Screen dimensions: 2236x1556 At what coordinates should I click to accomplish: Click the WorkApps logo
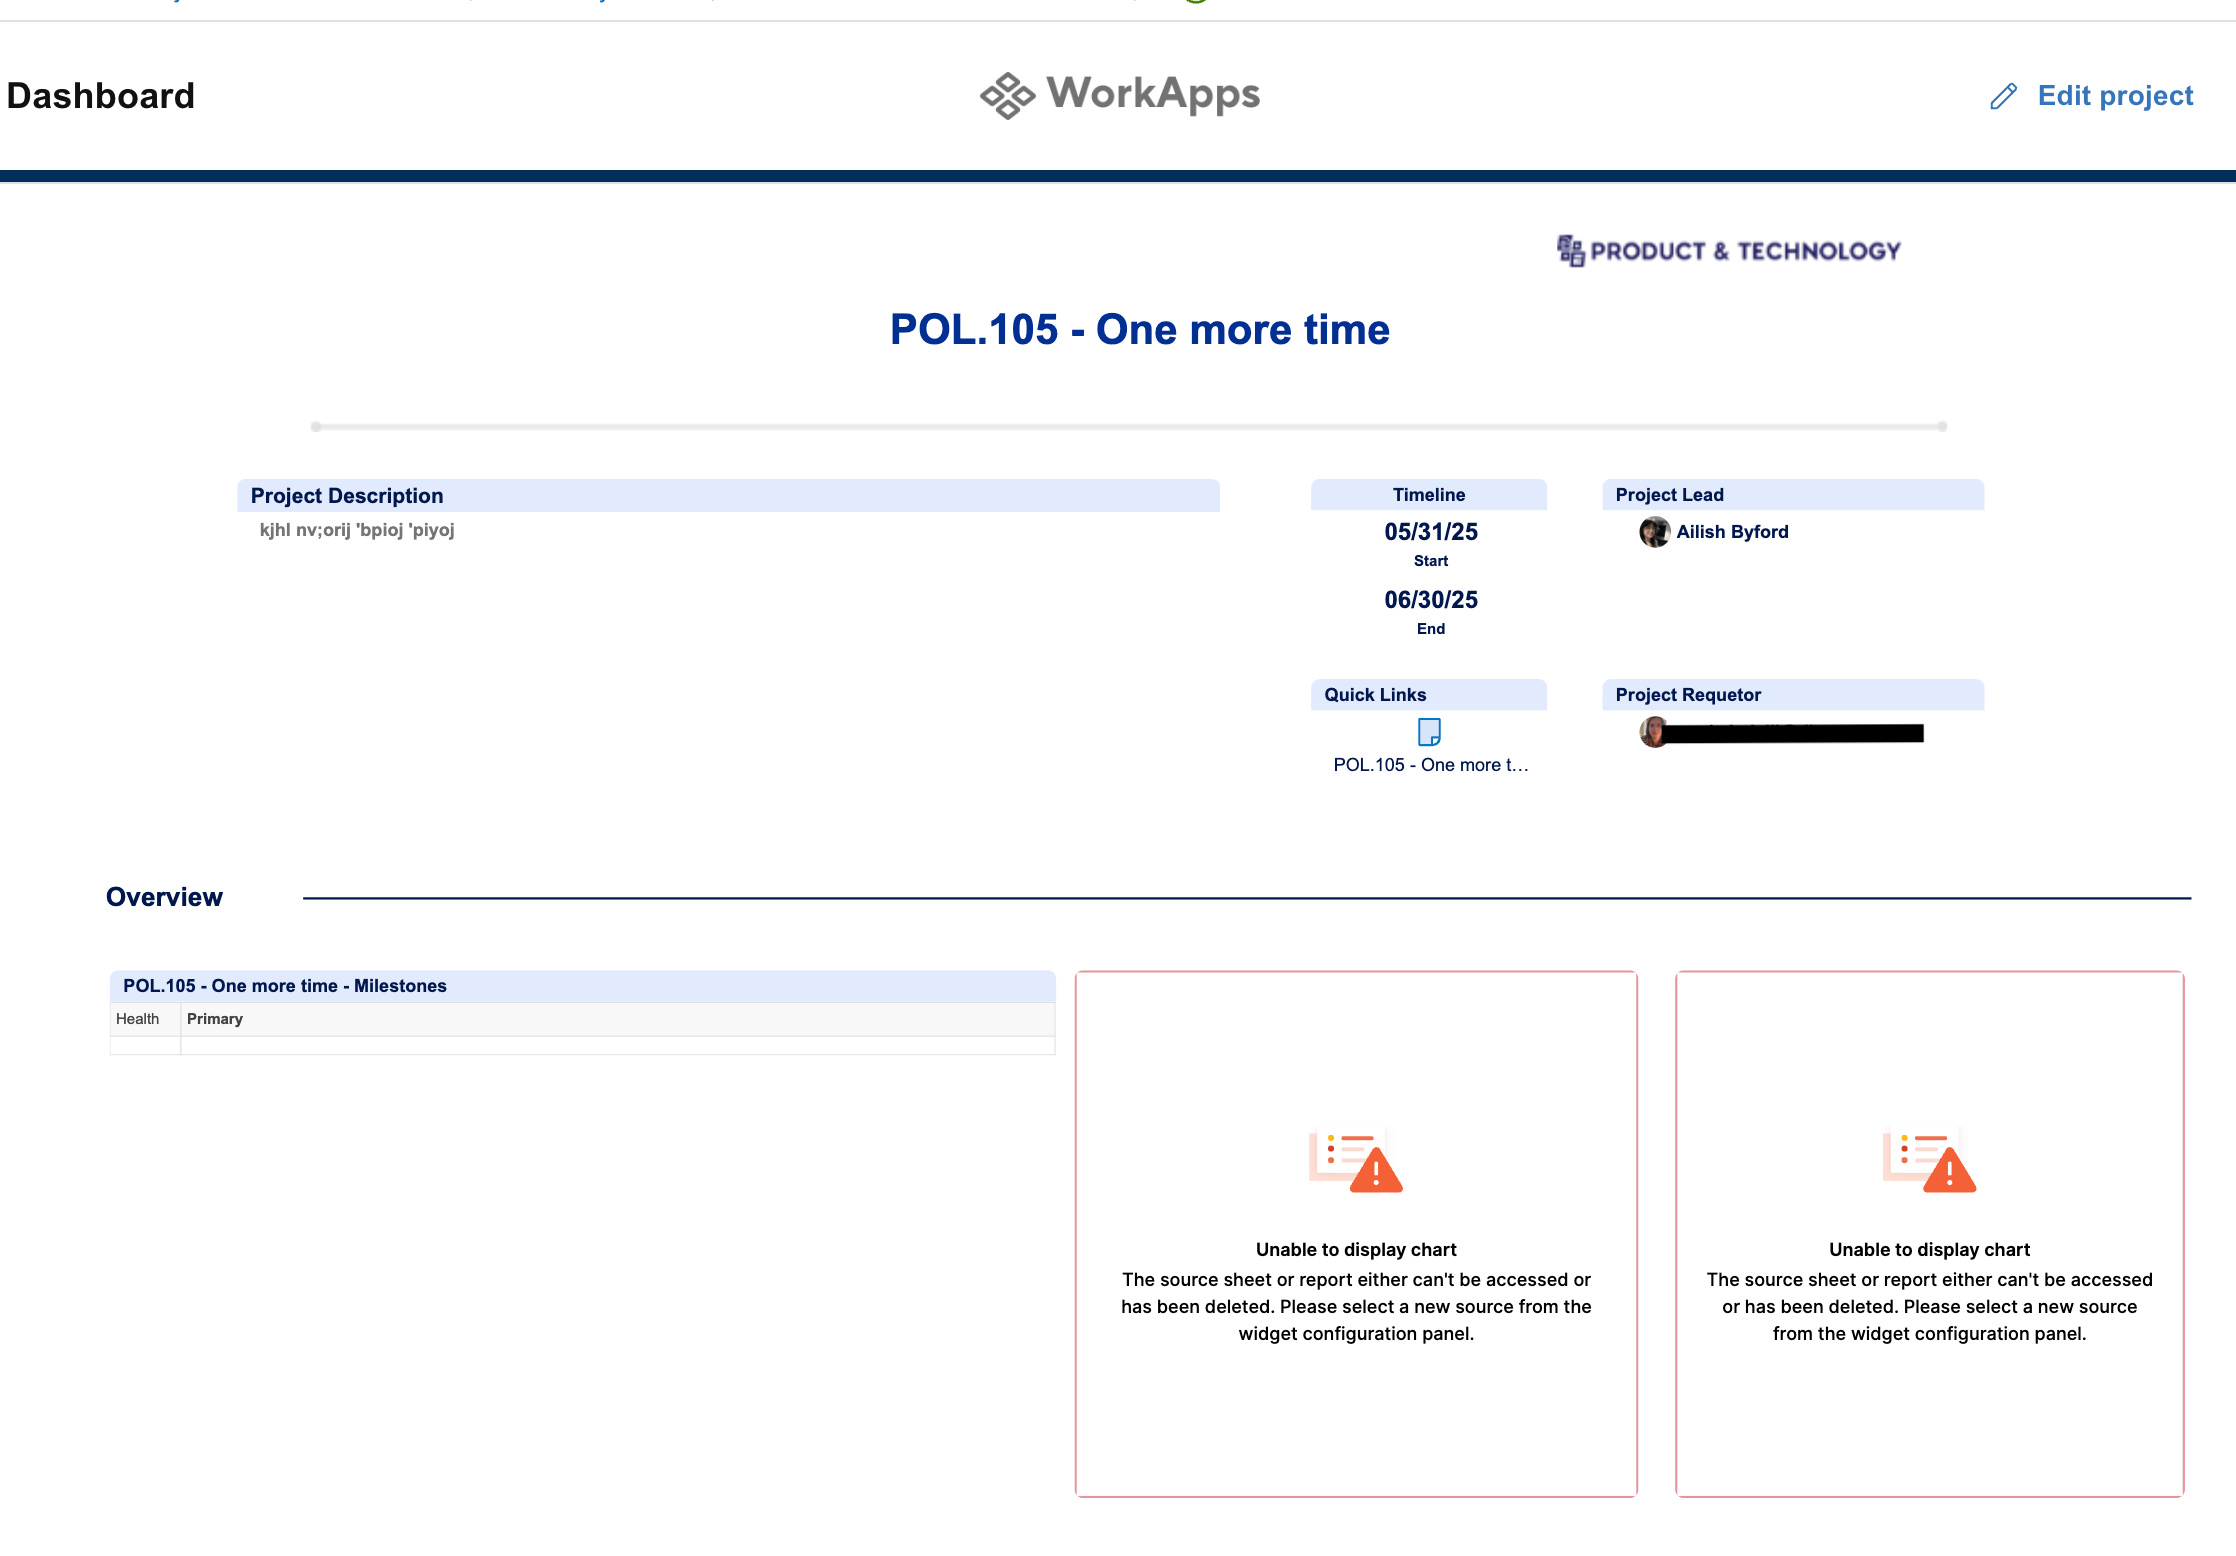click(x=1120, y=95)
